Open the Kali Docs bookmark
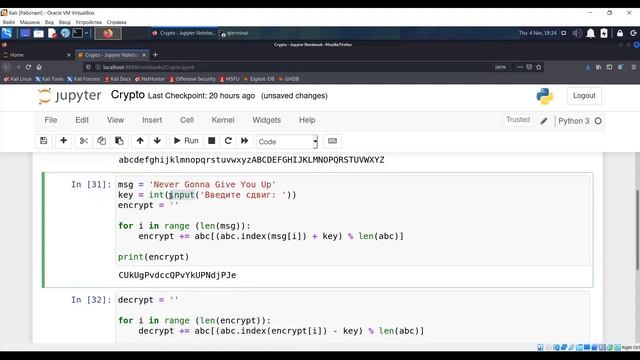The height and width of the screenshot is (360, 640). (x=118, y=79)
